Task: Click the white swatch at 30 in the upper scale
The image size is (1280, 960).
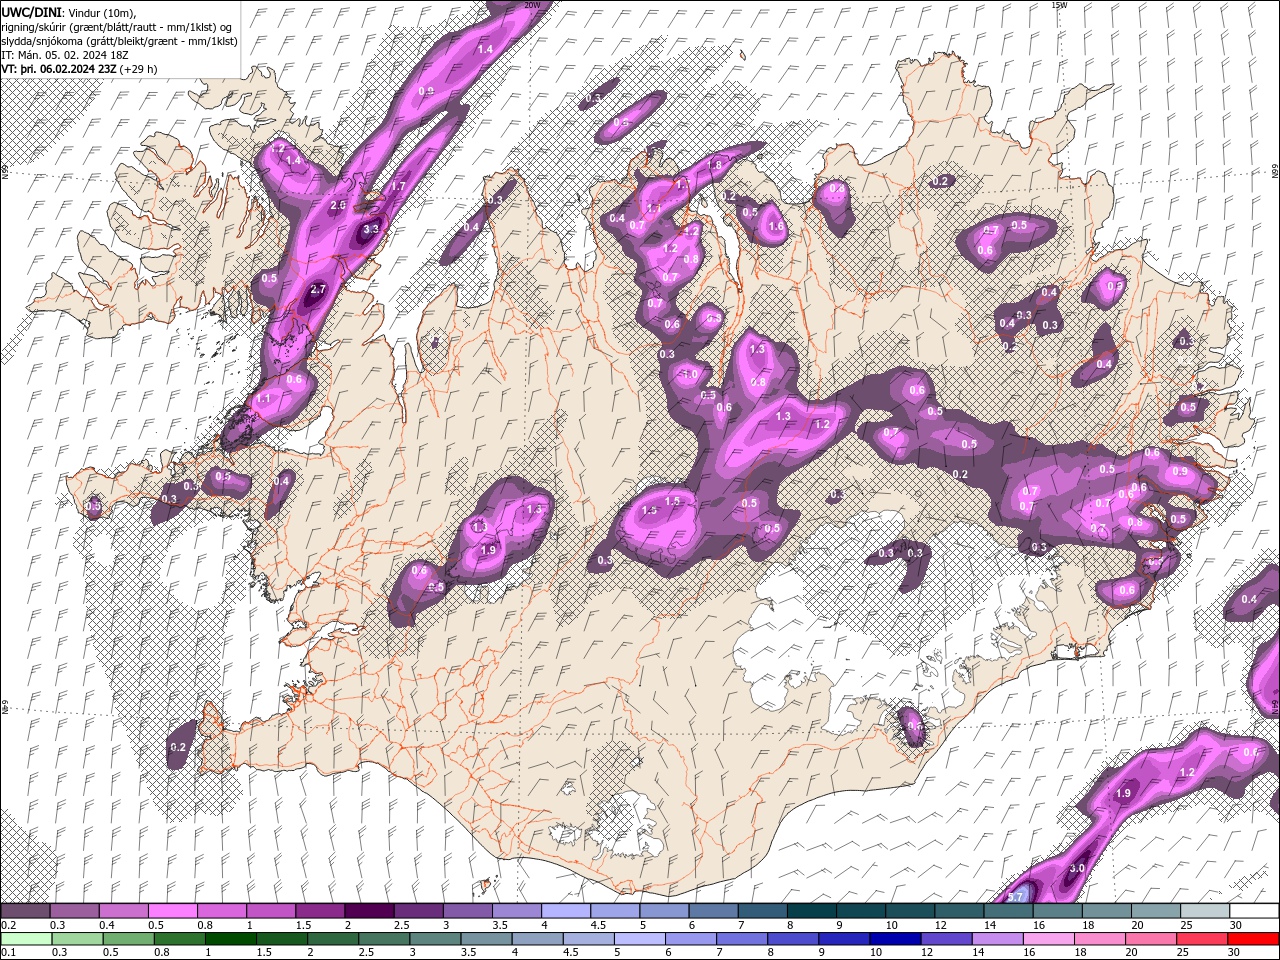Action: [1253, 911]
